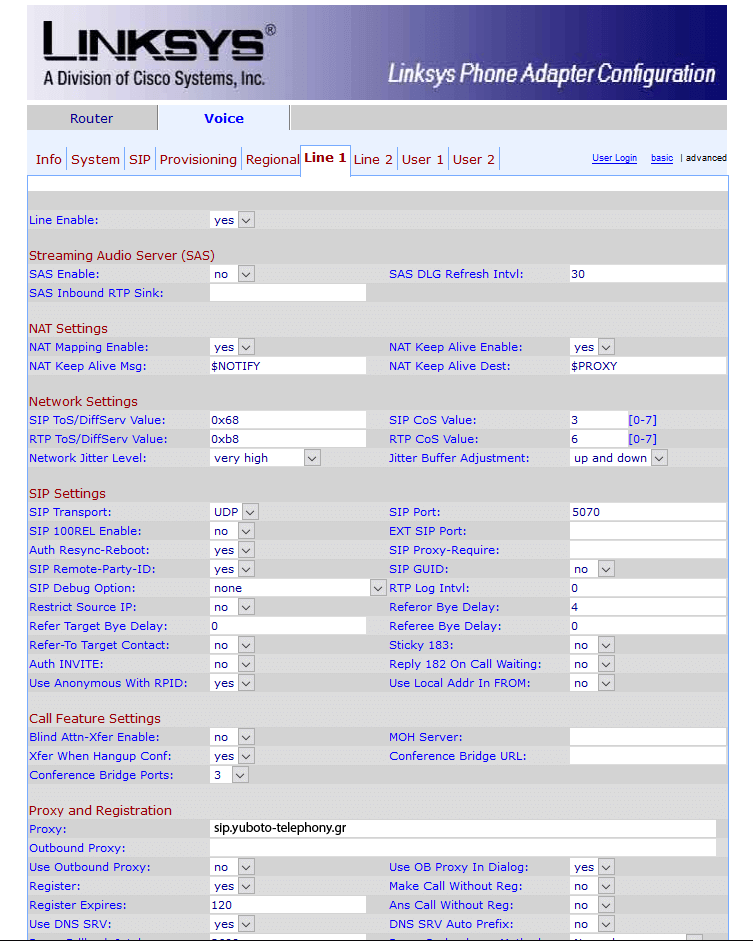Open the Regional settings tab
This screenshot has width=753, height=941.
click(271, 159)
